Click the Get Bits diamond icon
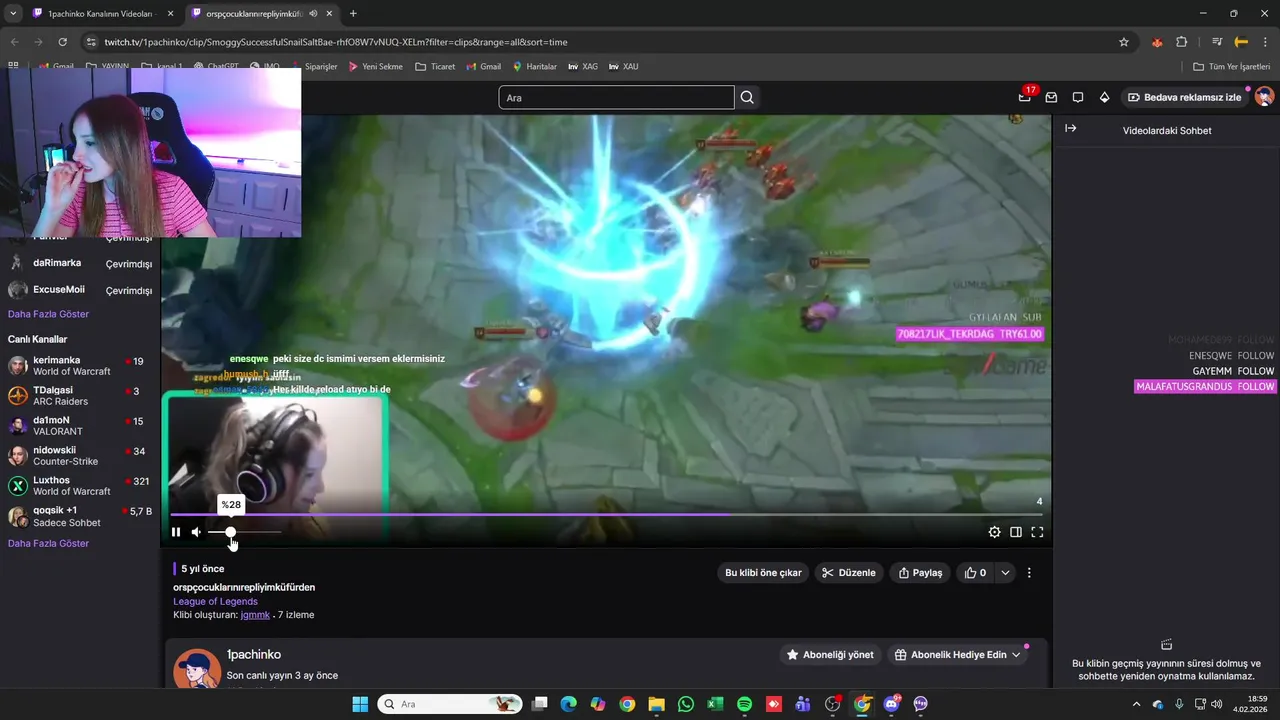The height and width of the screenshot is (720, 1280). pos(1104,97)
